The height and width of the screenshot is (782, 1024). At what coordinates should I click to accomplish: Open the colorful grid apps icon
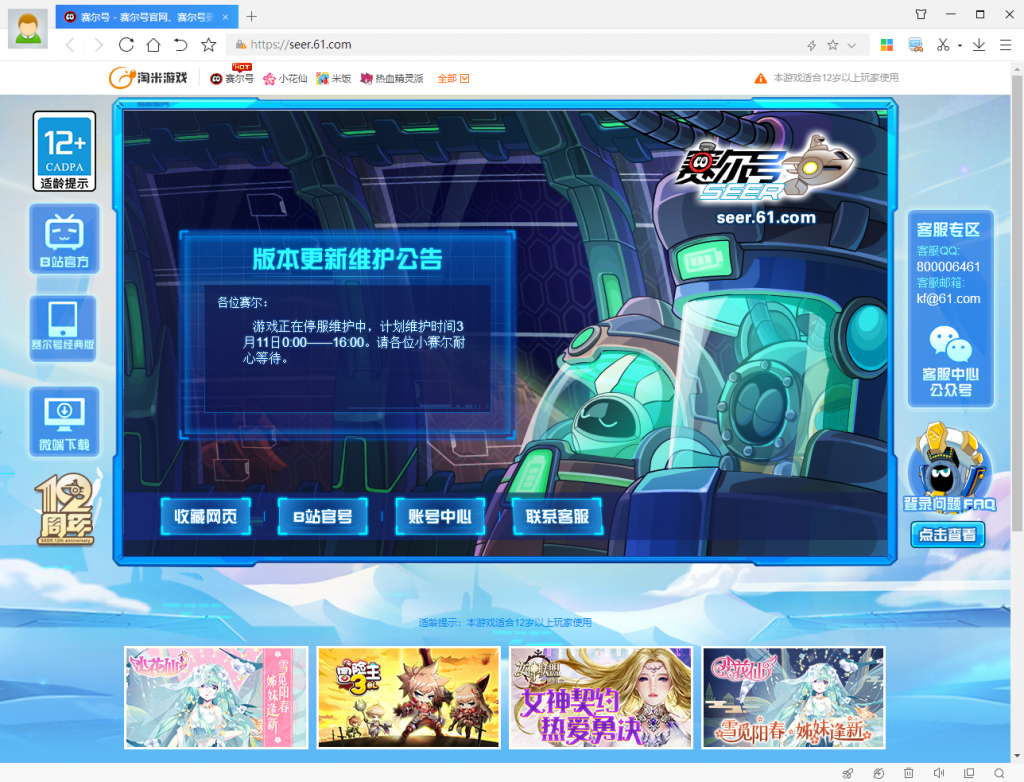tap(887, 45)
